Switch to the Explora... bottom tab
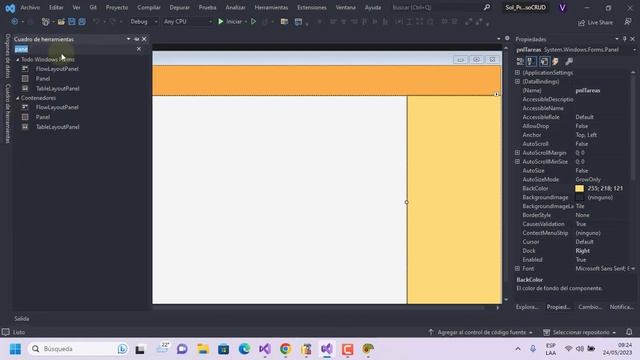The width and height of the screenshot is (640, 360). coord(527,307)
